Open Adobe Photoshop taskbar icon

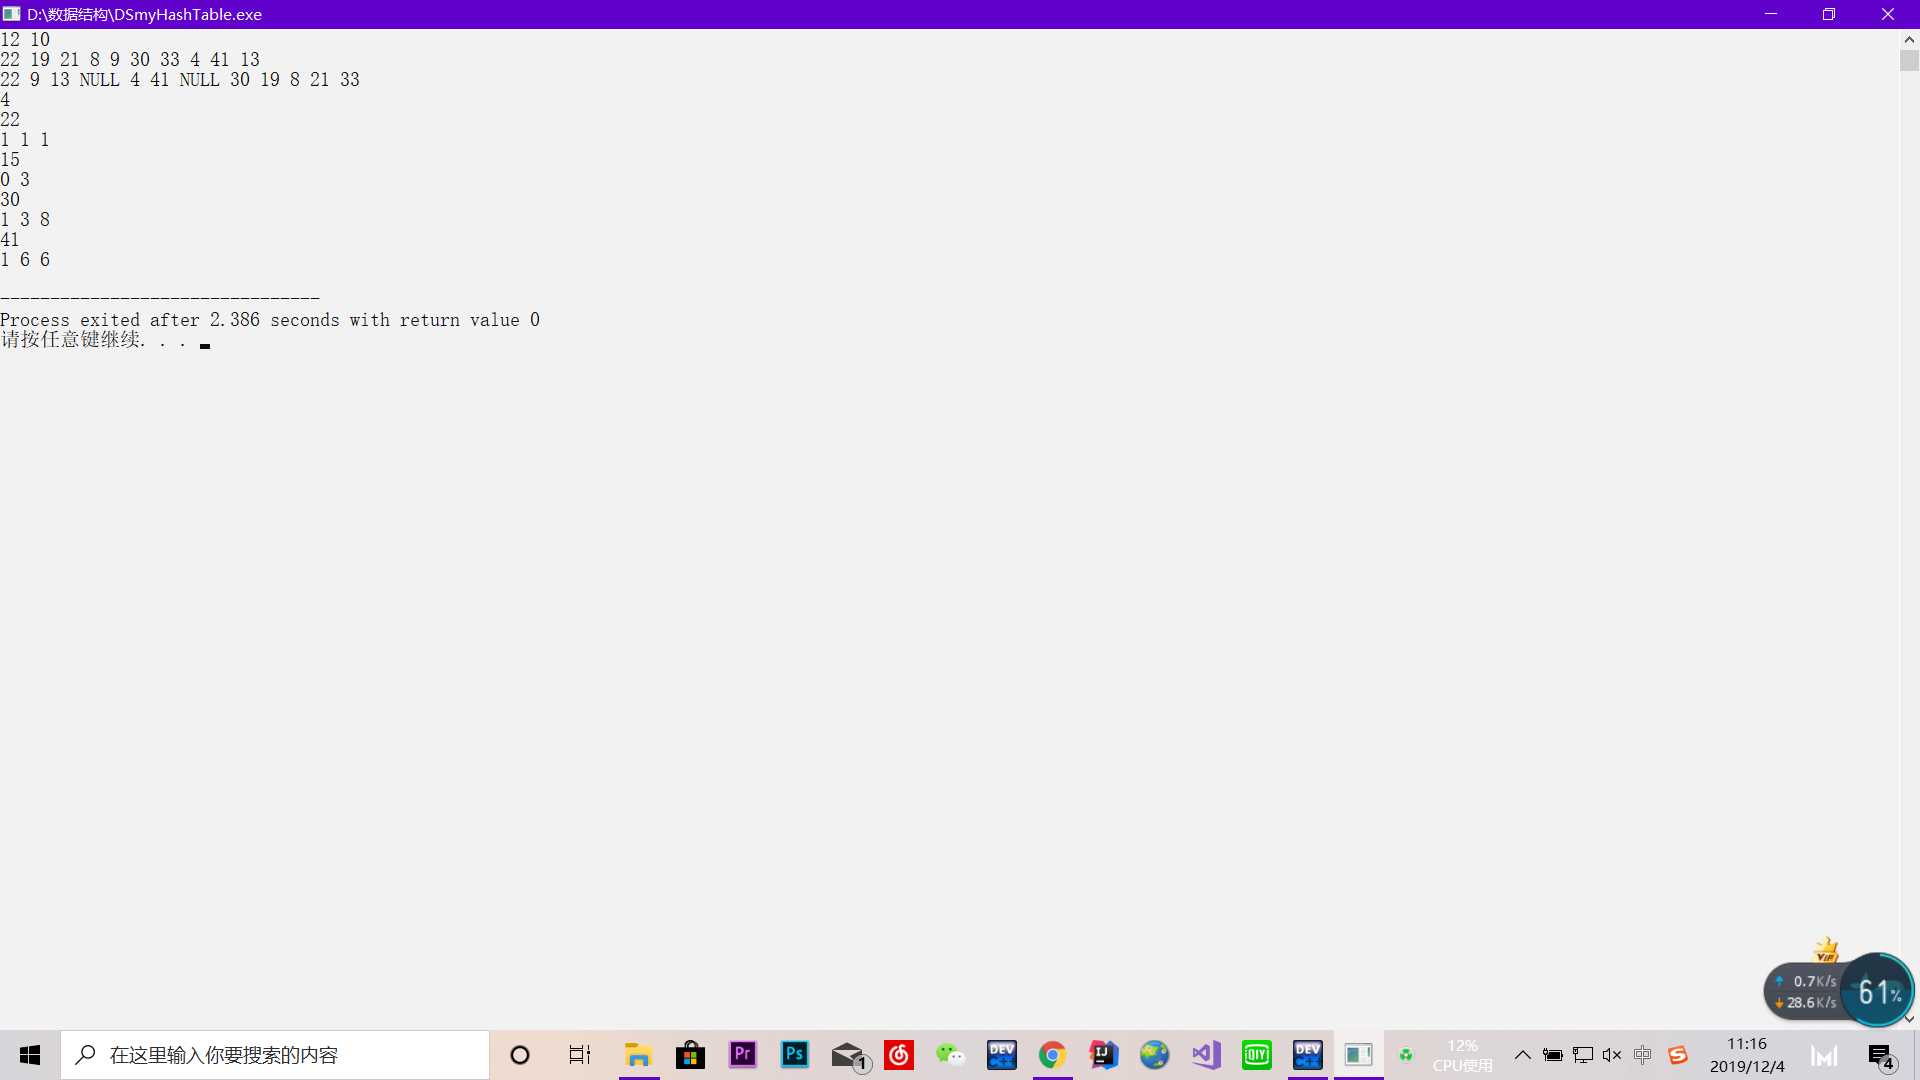(795, 1054)
